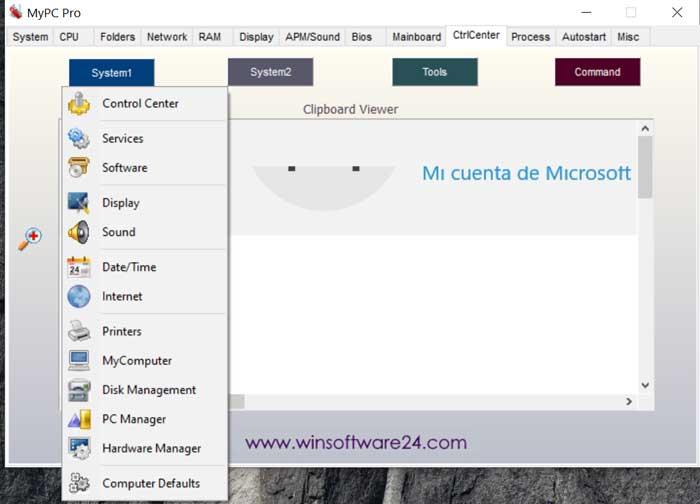The image size is (700, 504).
Task: Click the Disk Management drive icon
Action: (79, 390)
